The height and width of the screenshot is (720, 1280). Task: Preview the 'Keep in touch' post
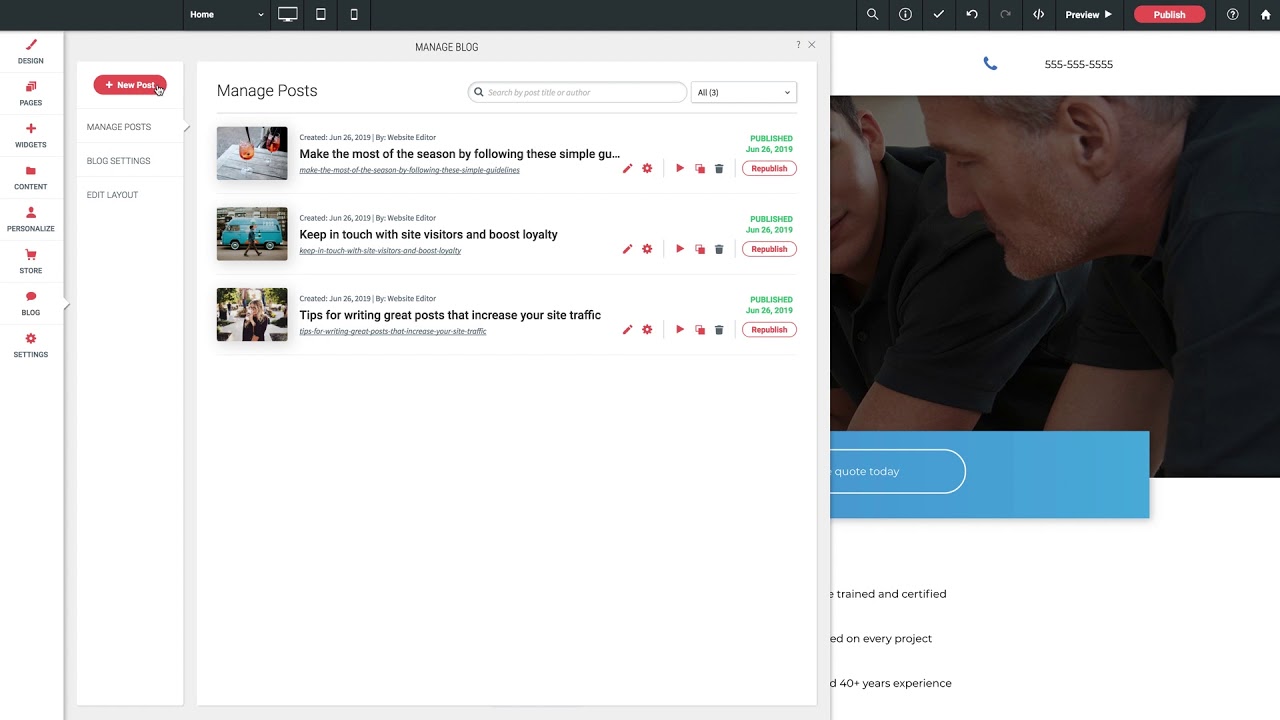680,249
